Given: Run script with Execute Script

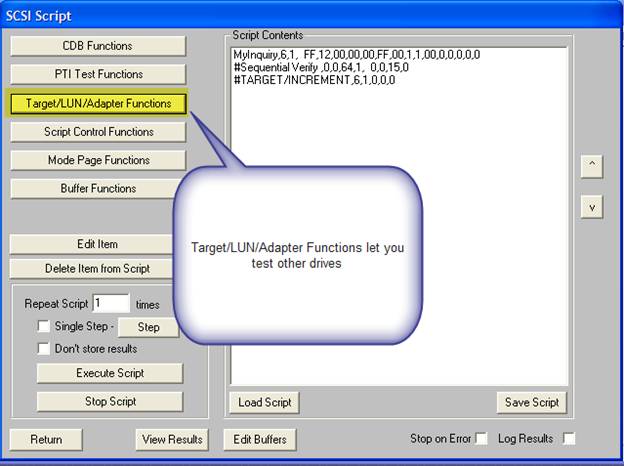Looking at the screenshot, I should tap(110, 373).
